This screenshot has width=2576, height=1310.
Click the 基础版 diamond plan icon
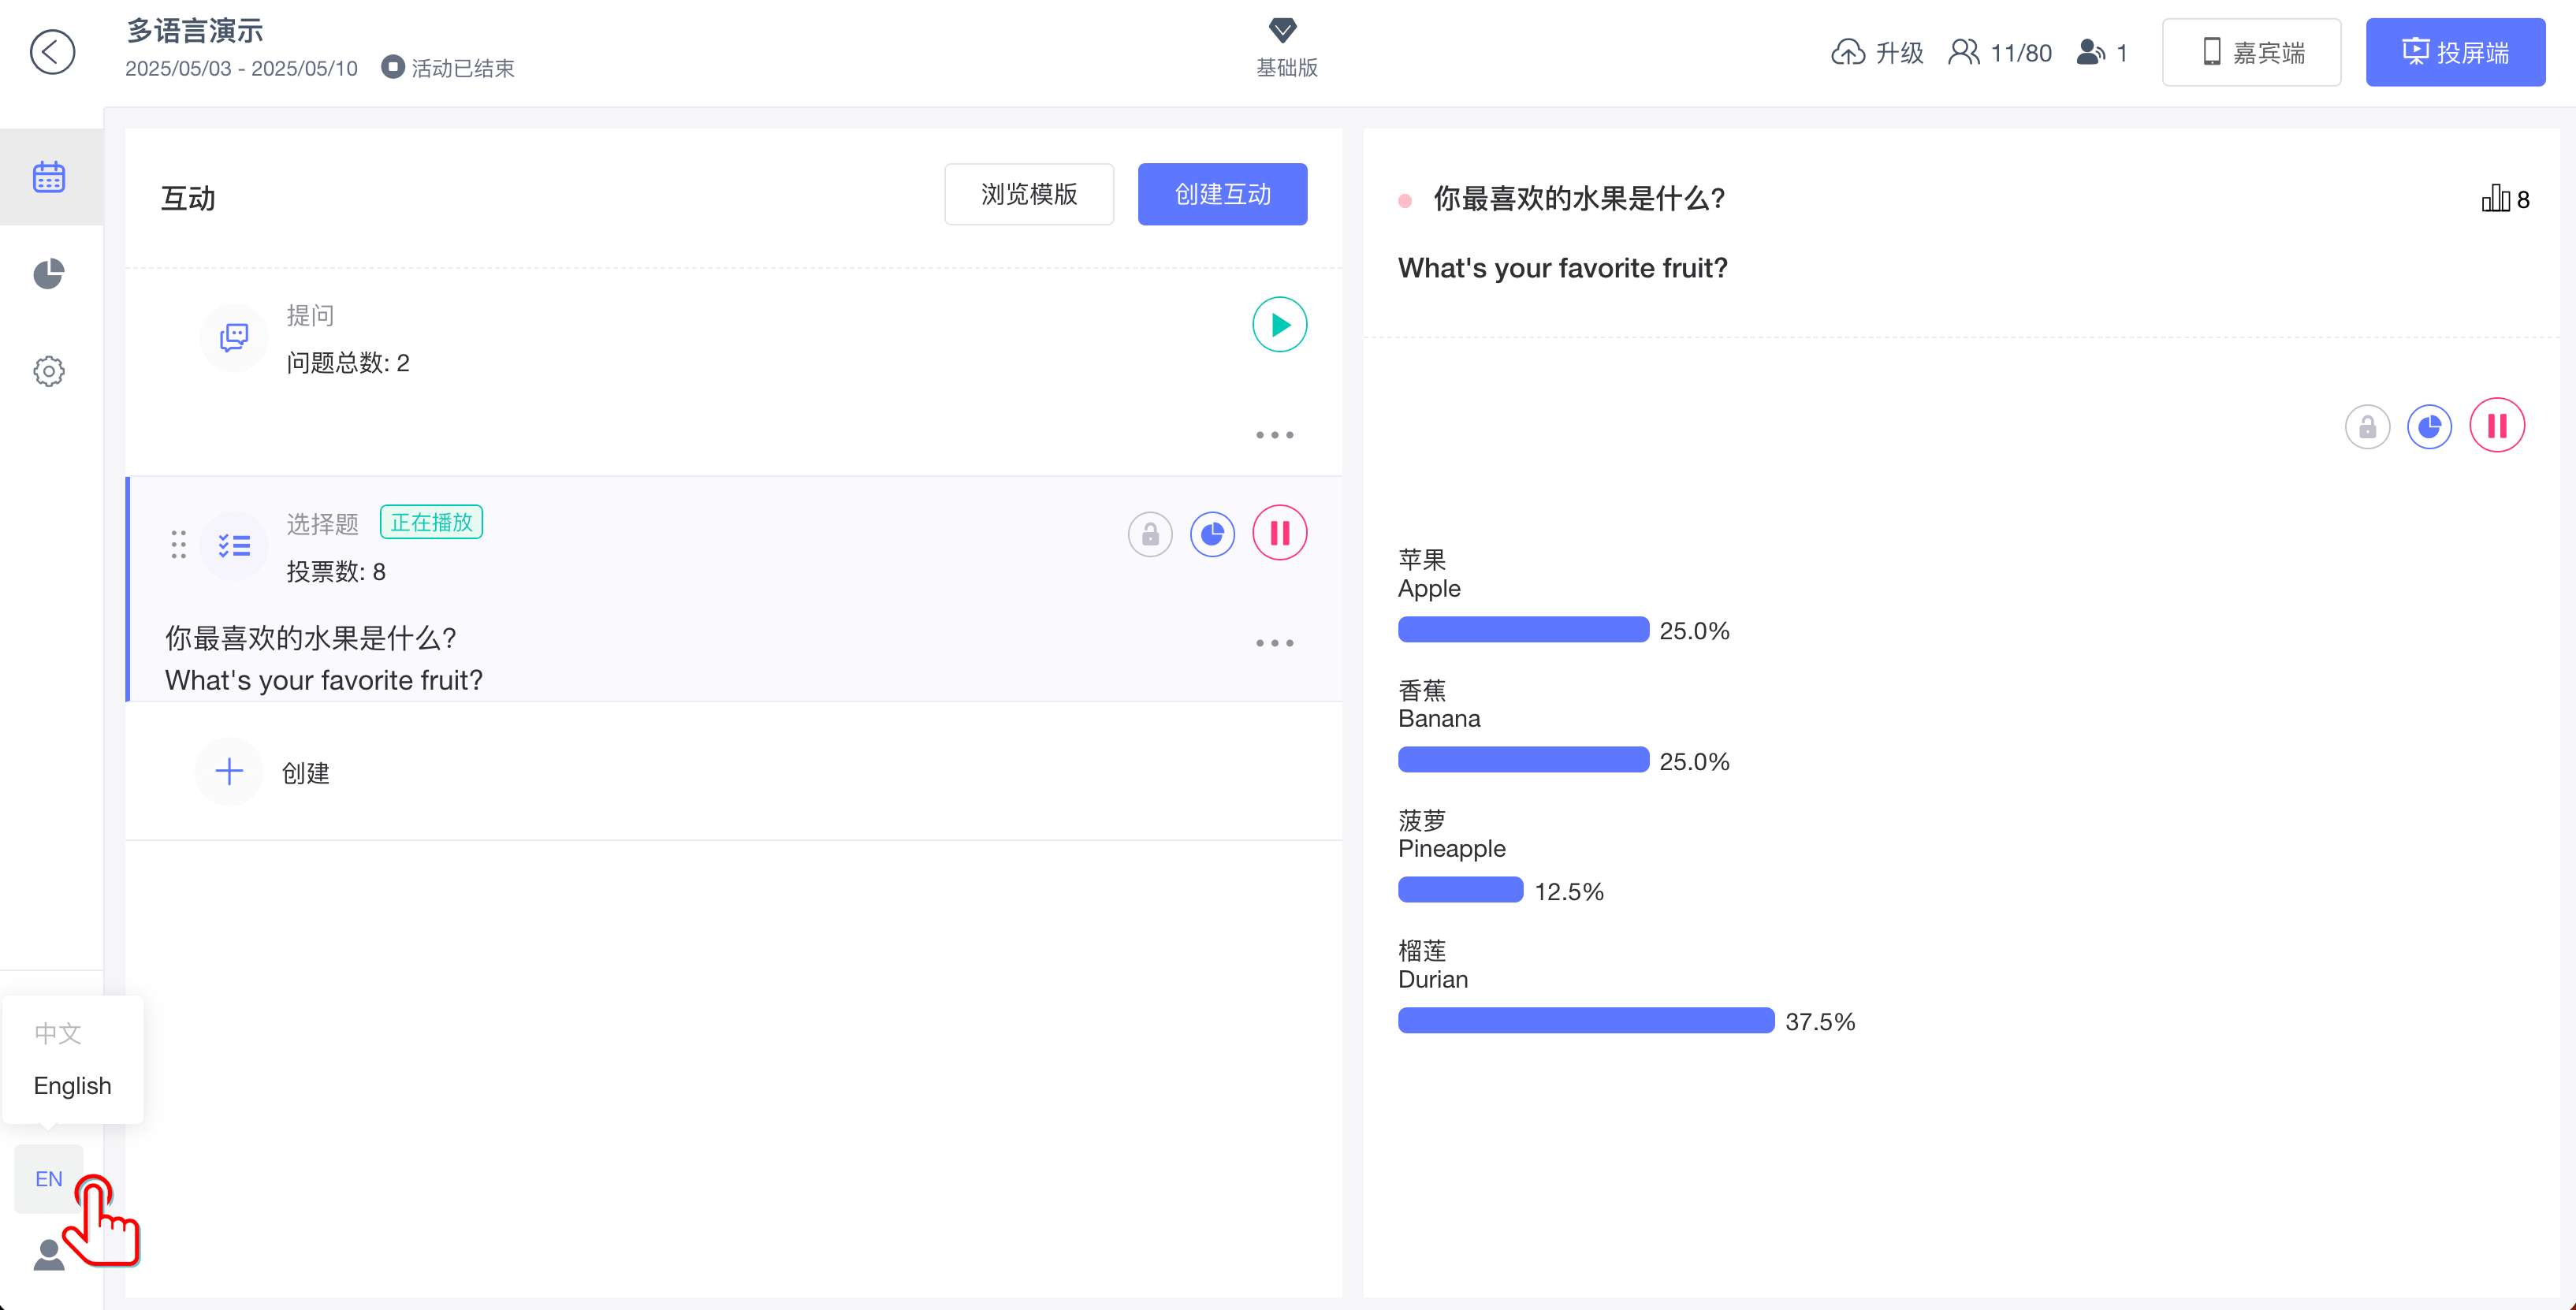pos(1283,30)
